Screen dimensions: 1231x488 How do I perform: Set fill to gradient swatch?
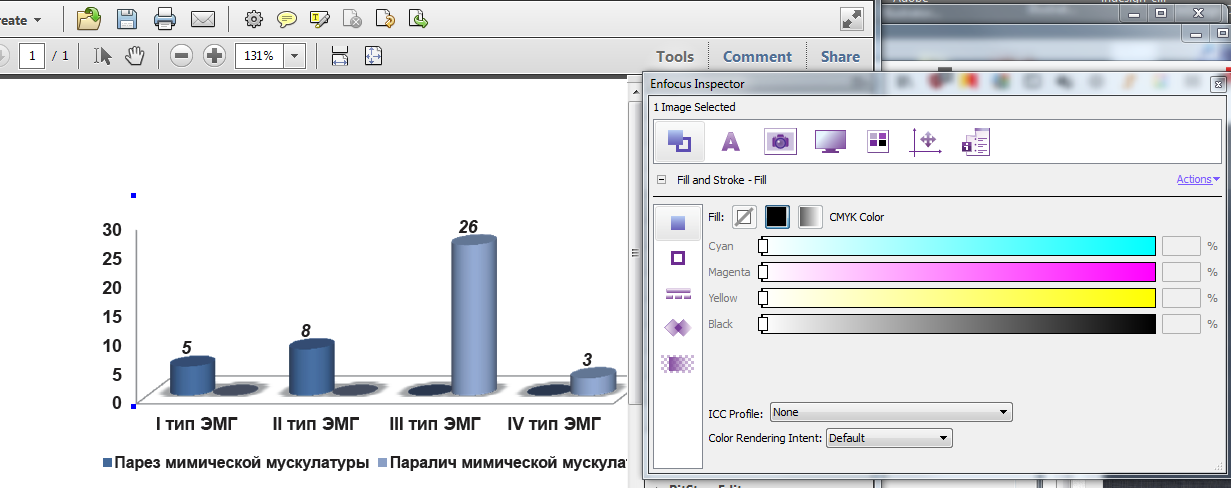coord(810,217)
